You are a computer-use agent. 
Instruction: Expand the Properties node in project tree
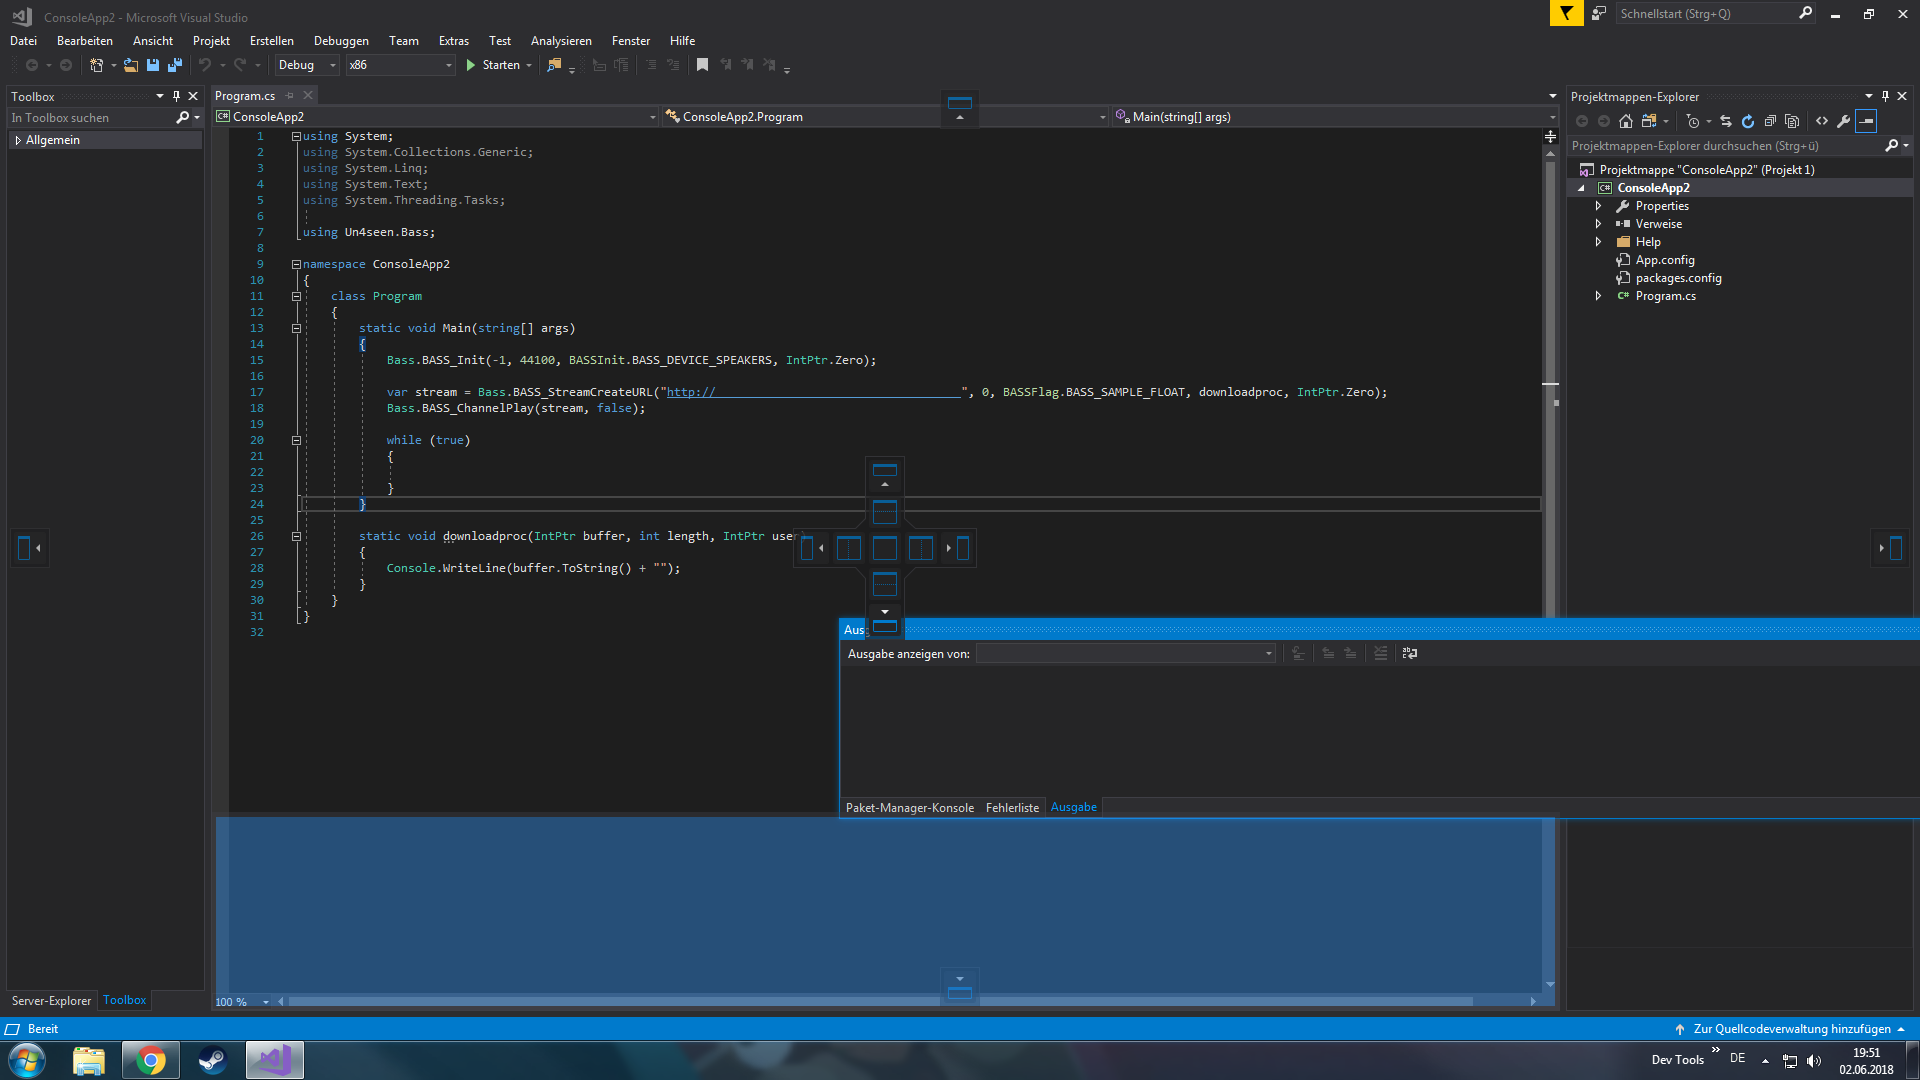pyautogui.click(x=1598, y=206)
